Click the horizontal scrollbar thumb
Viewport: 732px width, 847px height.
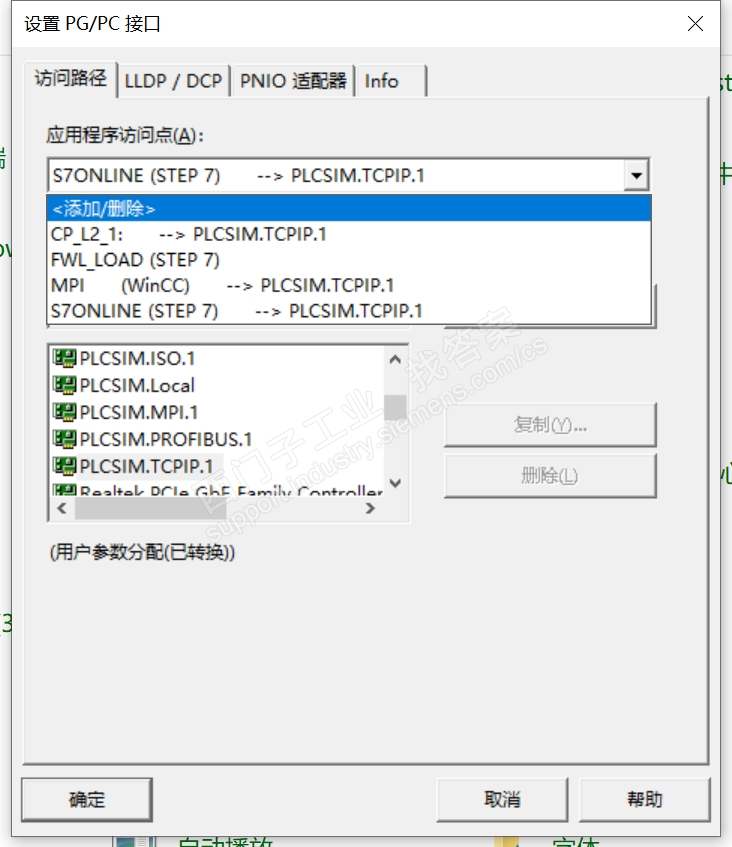tap(150, 508)
